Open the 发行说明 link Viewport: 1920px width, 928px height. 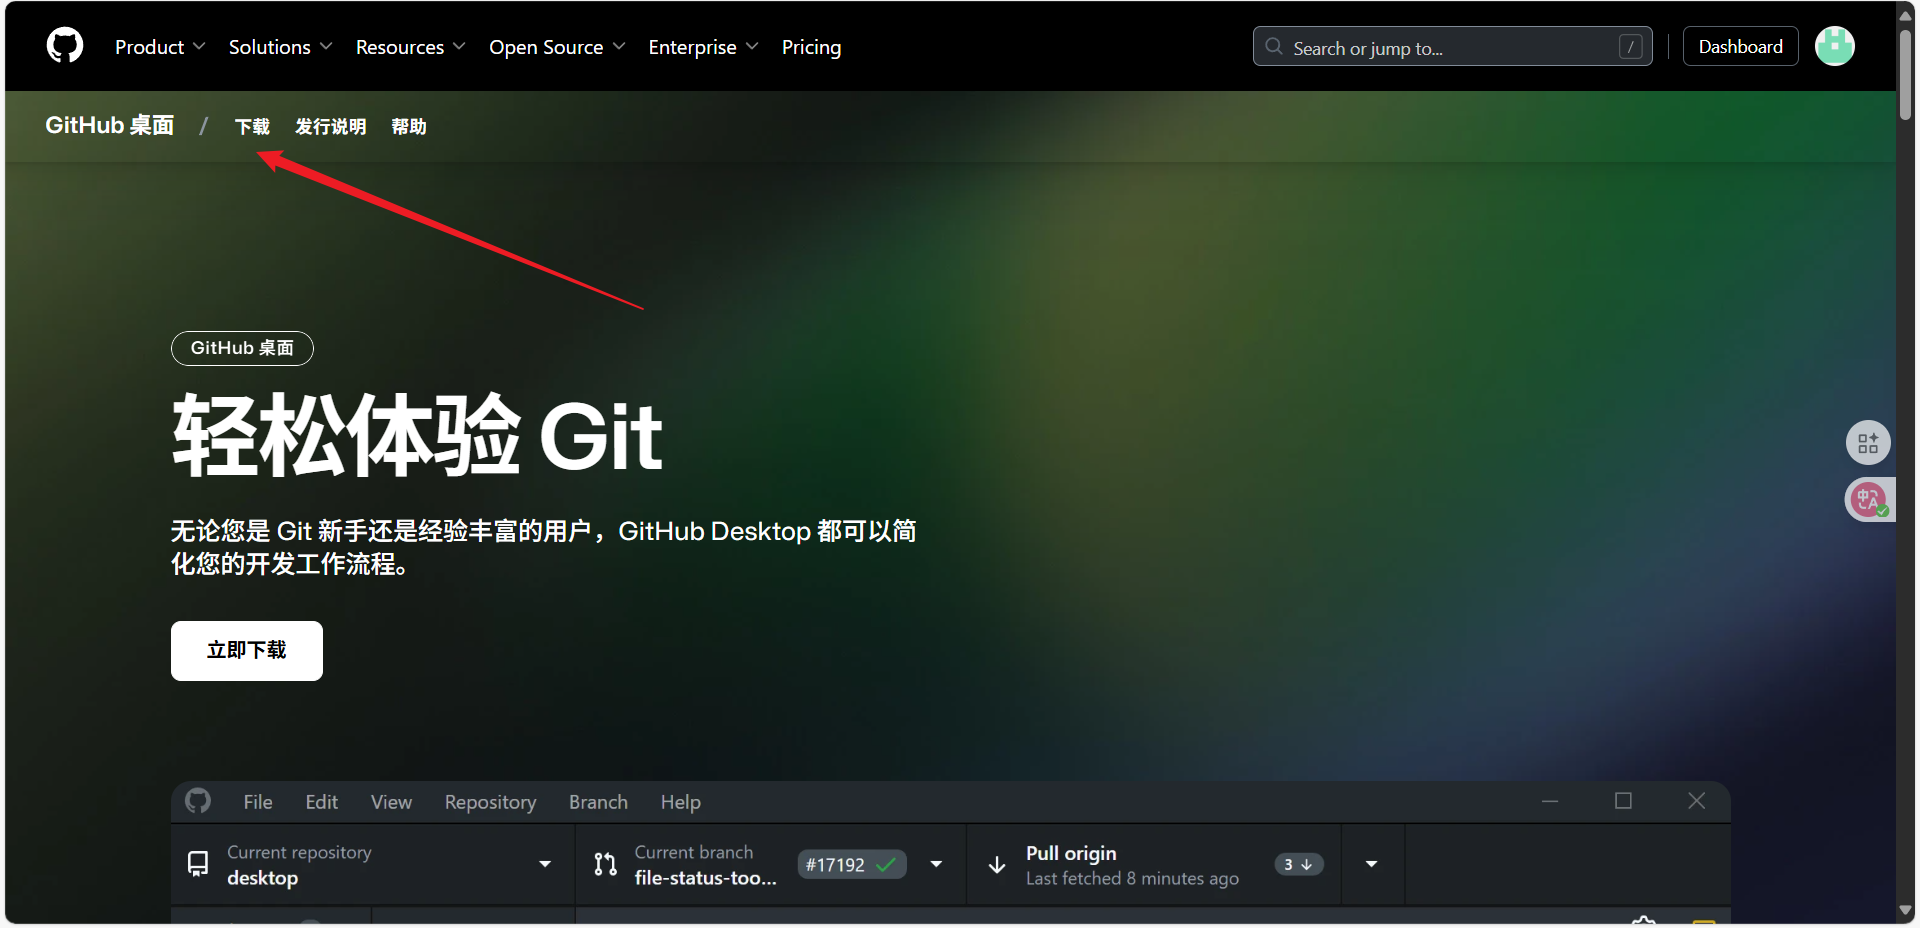click(x=330, y=126)
